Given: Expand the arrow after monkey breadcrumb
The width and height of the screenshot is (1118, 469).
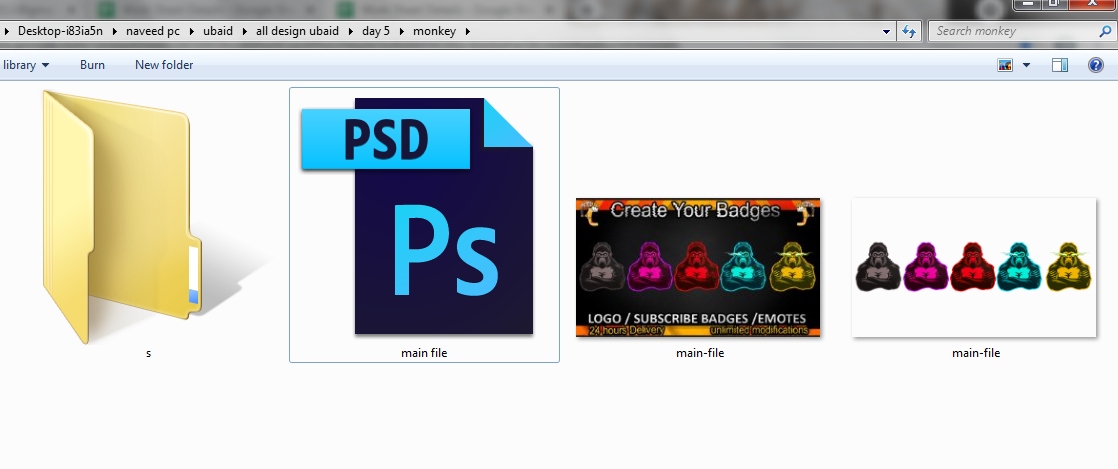Looking at the screenshot, I should [468, 31].
